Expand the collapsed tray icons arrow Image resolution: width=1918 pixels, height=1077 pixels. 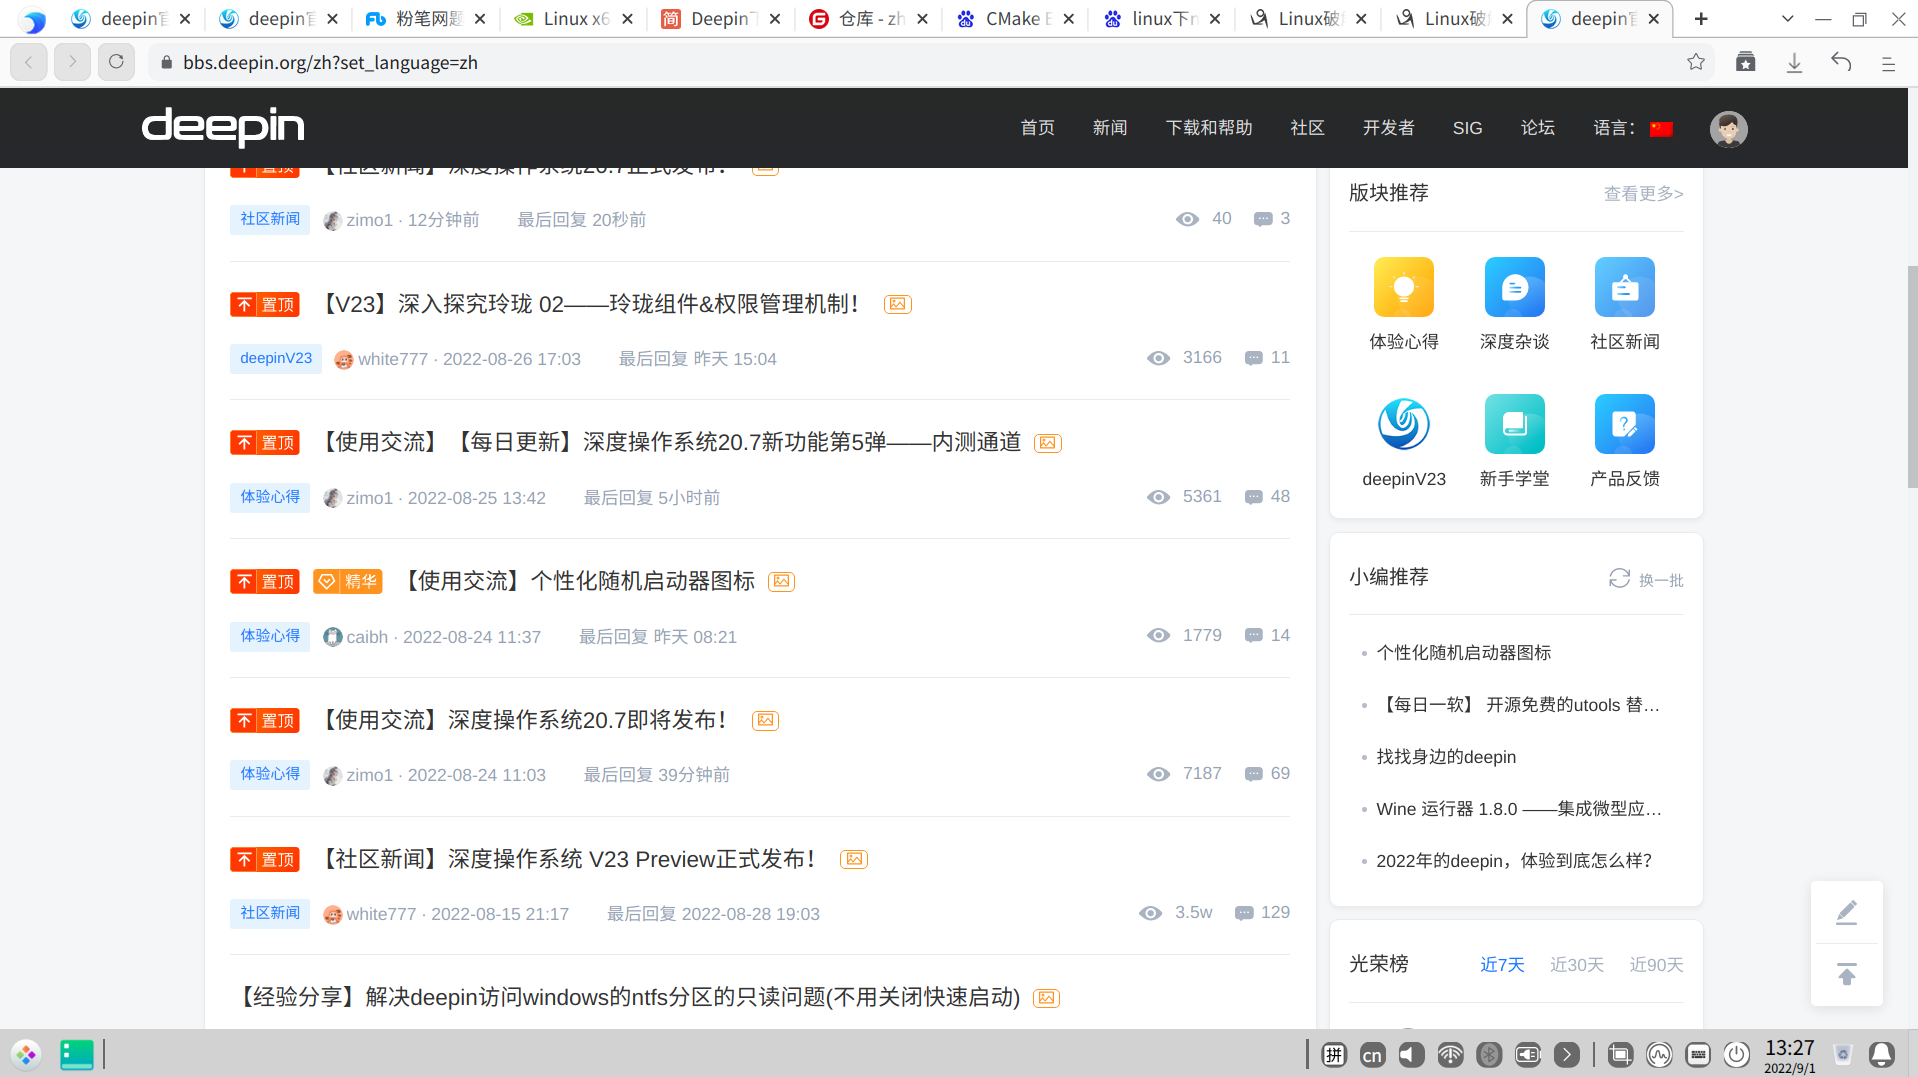pos(1567,1054)
